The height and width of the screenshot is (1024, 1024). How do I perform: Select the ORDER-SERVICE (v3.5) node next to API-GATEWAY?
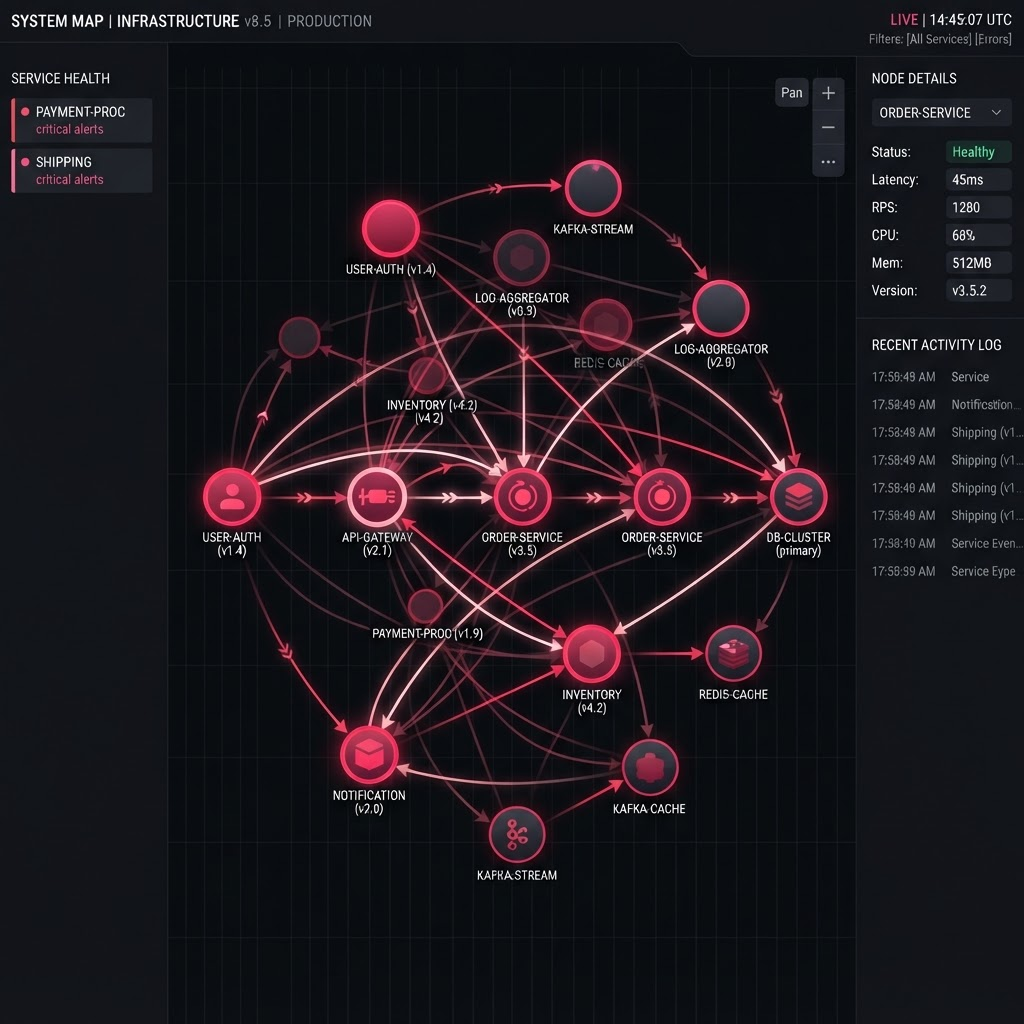point(522,497)
